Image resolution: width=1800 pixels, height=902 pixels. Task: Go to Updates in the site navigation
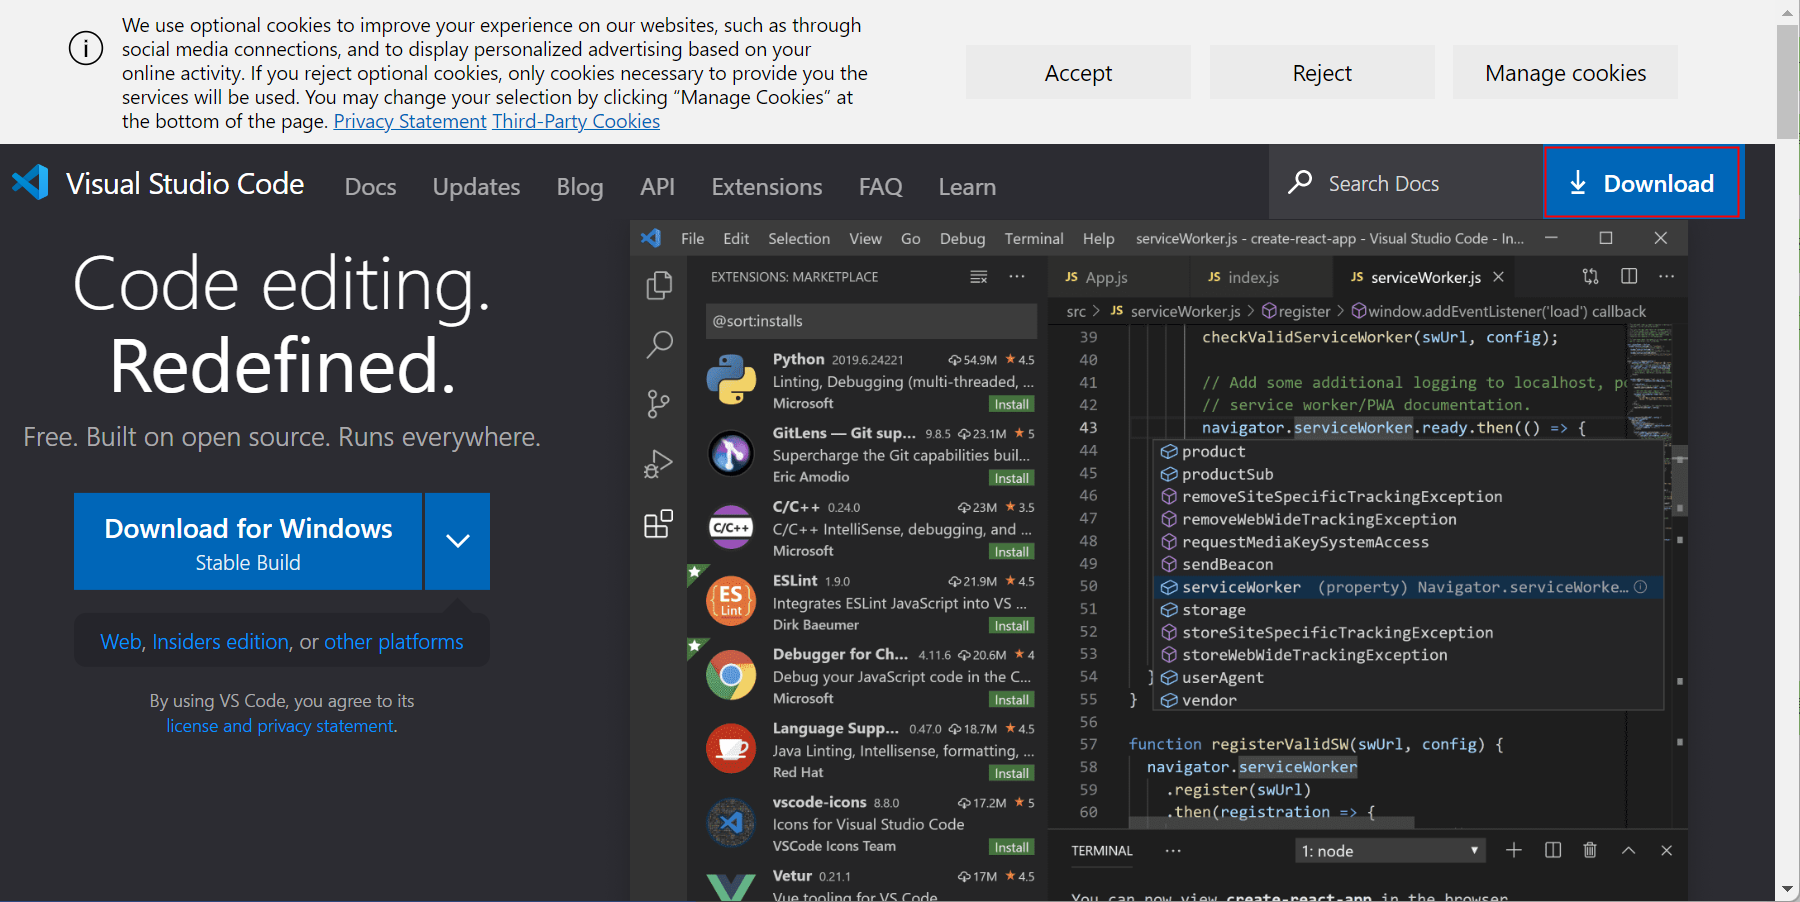point(476,187)
